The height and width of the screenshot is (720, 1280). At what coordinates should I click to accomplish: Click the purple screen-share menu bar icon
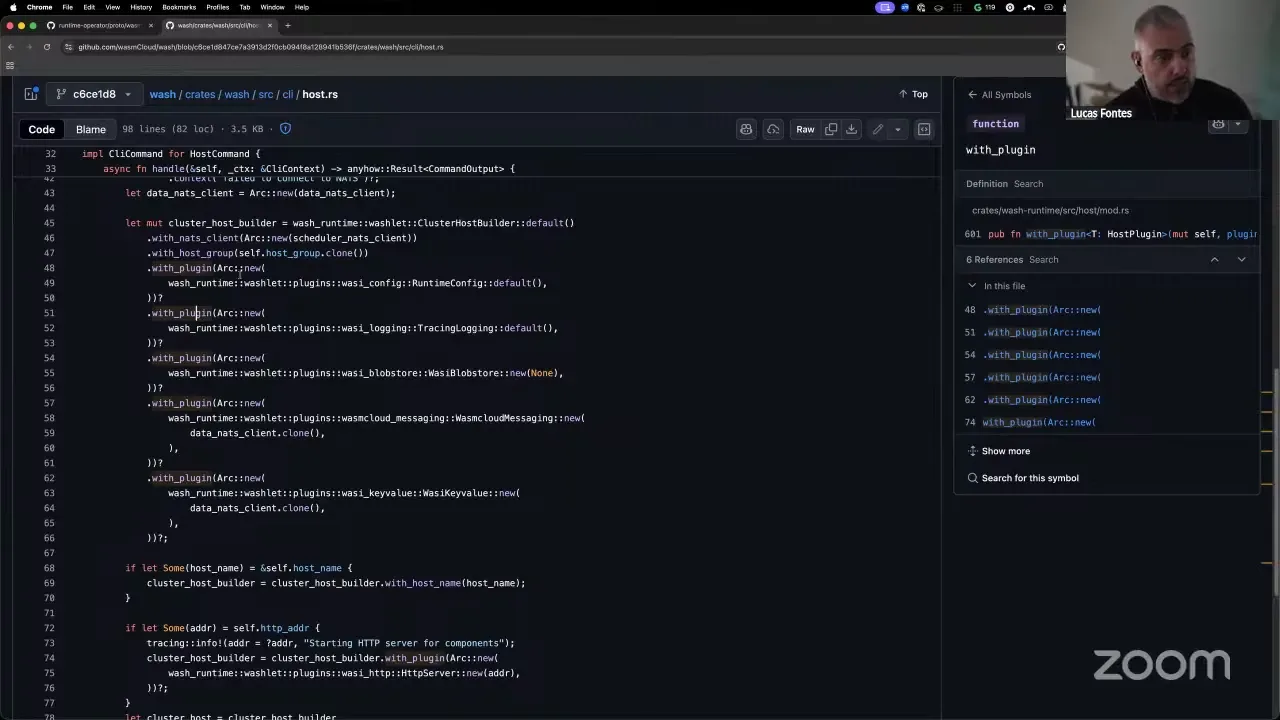(885, 7)
